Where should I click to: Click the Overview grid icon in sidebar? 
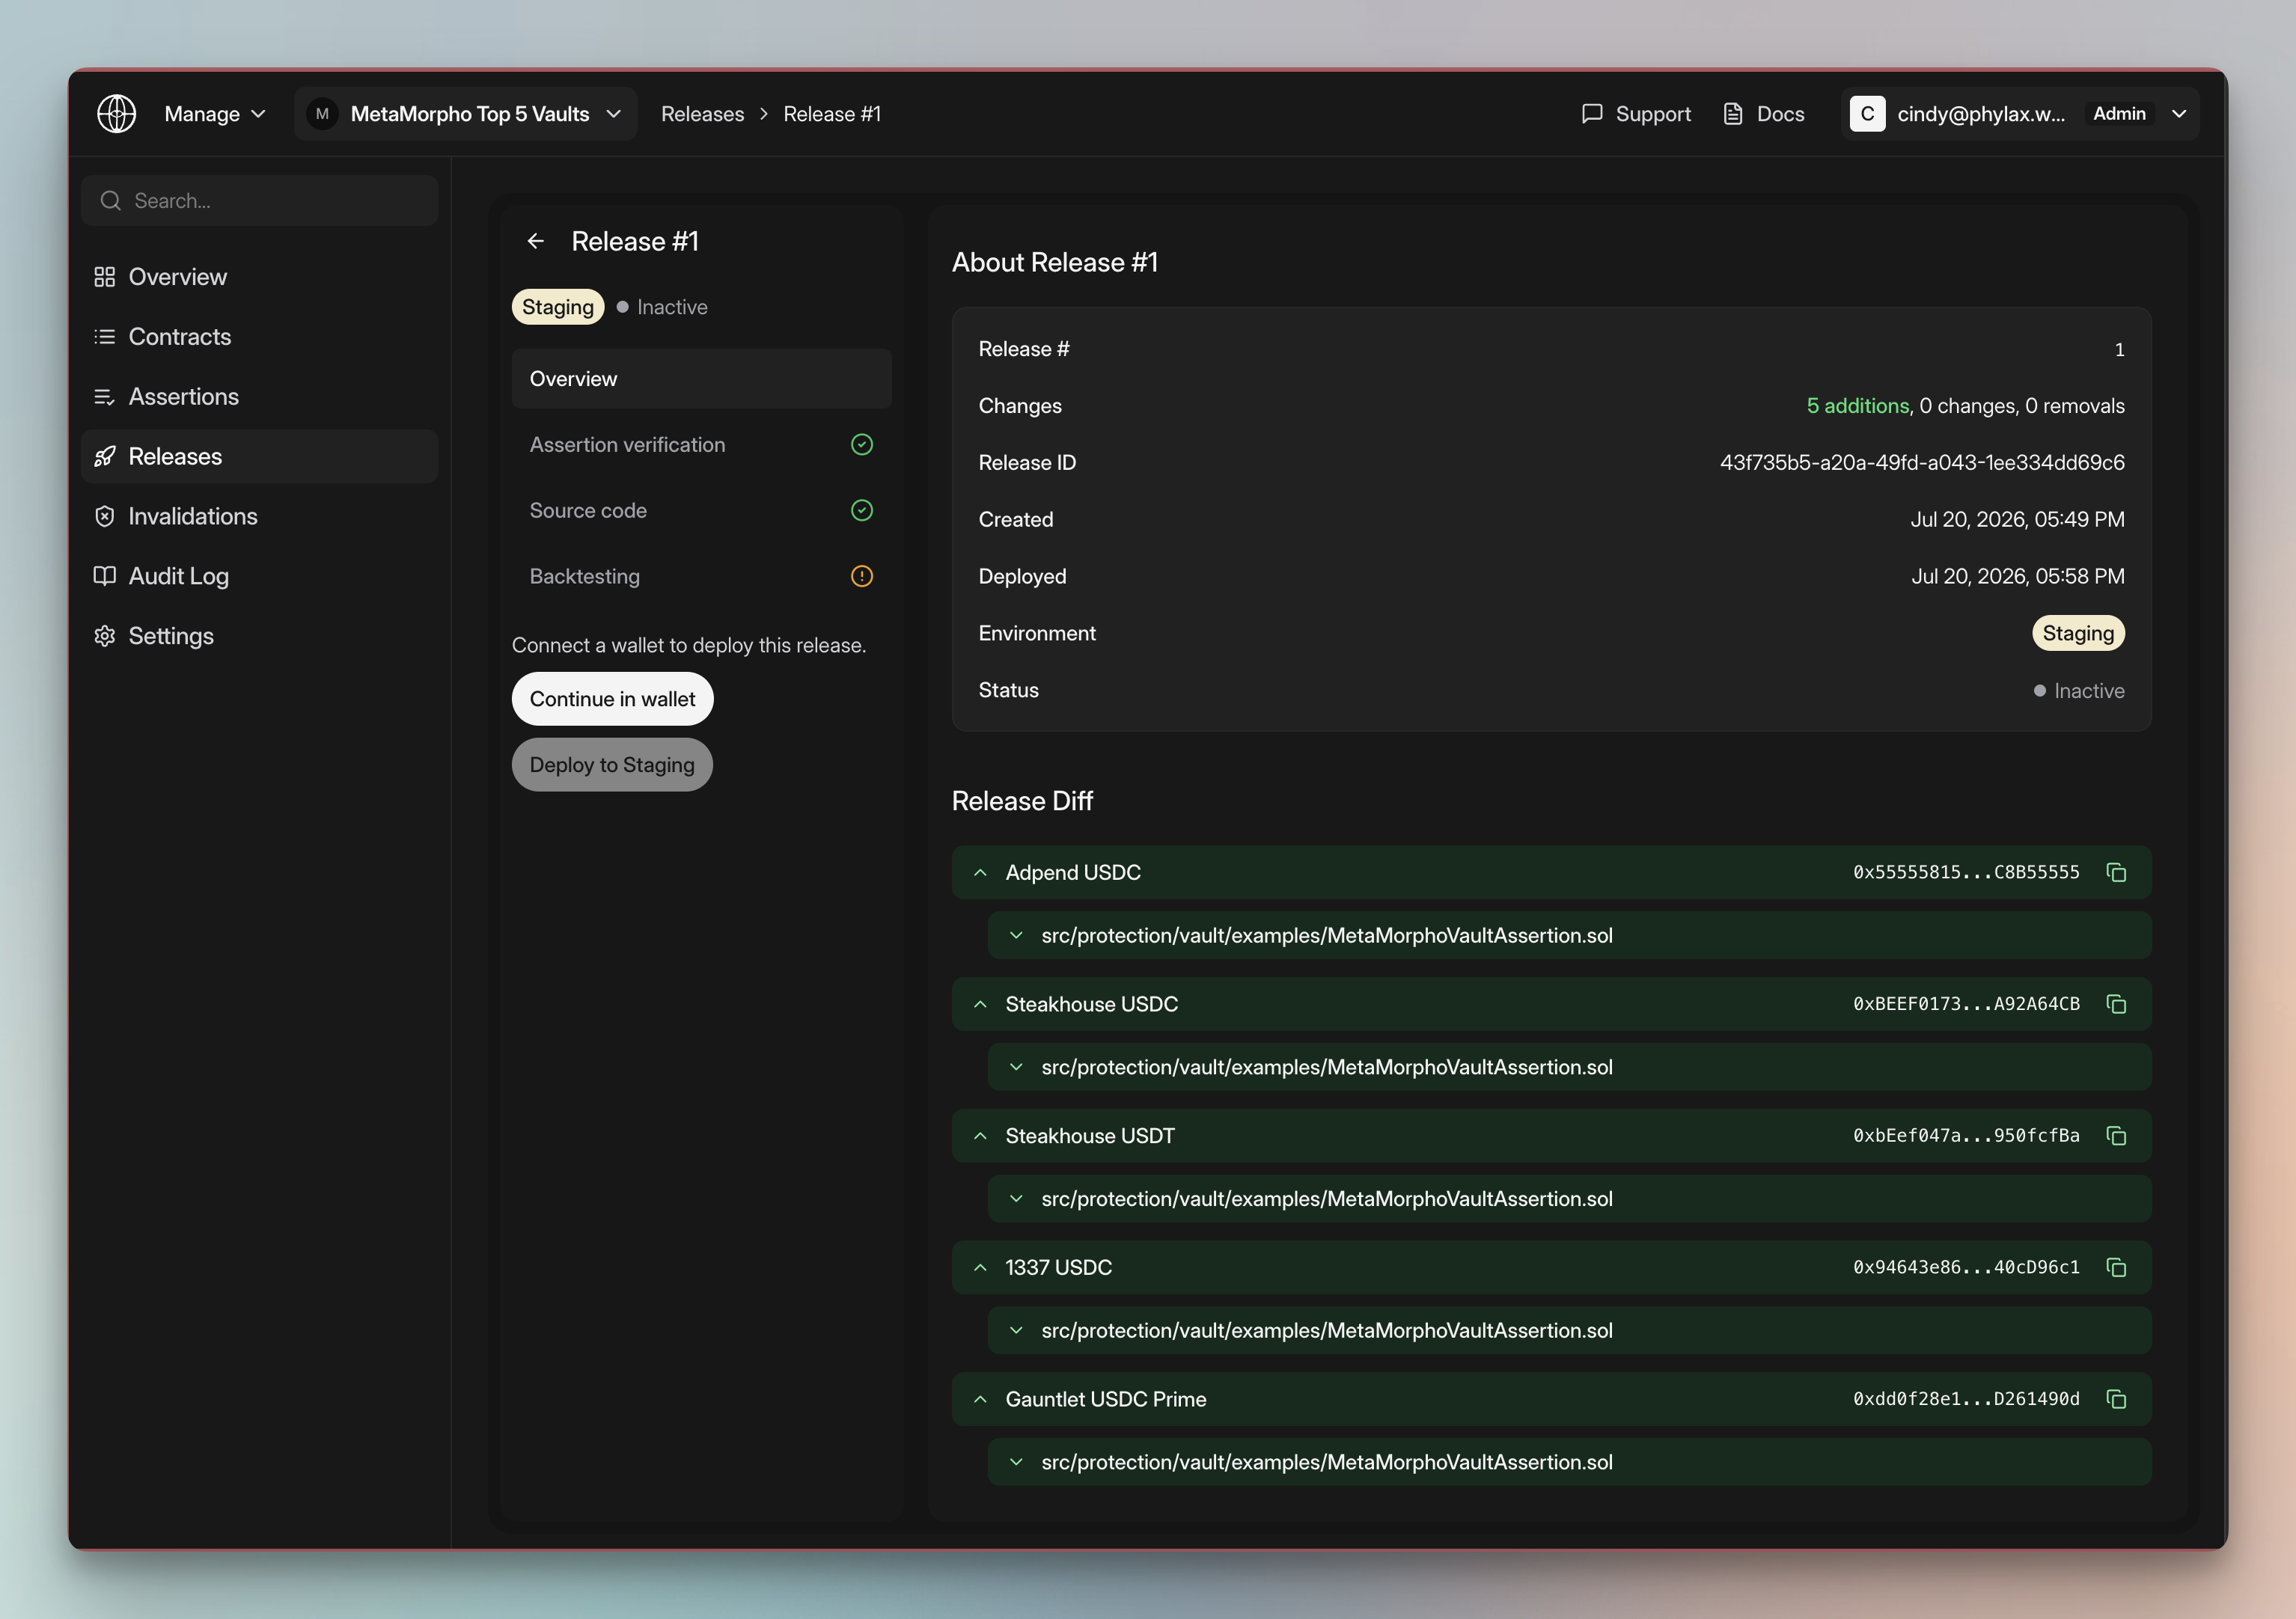(x=104, y=277)
